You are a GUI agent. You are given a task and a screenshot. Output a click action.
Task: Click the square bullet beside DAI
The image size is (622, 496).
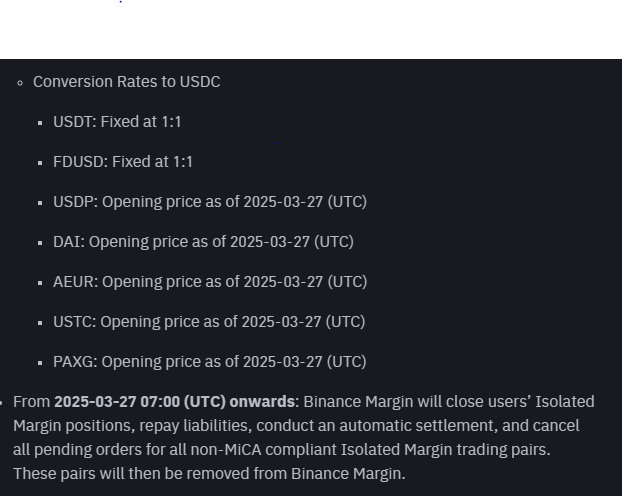point(40,243)
